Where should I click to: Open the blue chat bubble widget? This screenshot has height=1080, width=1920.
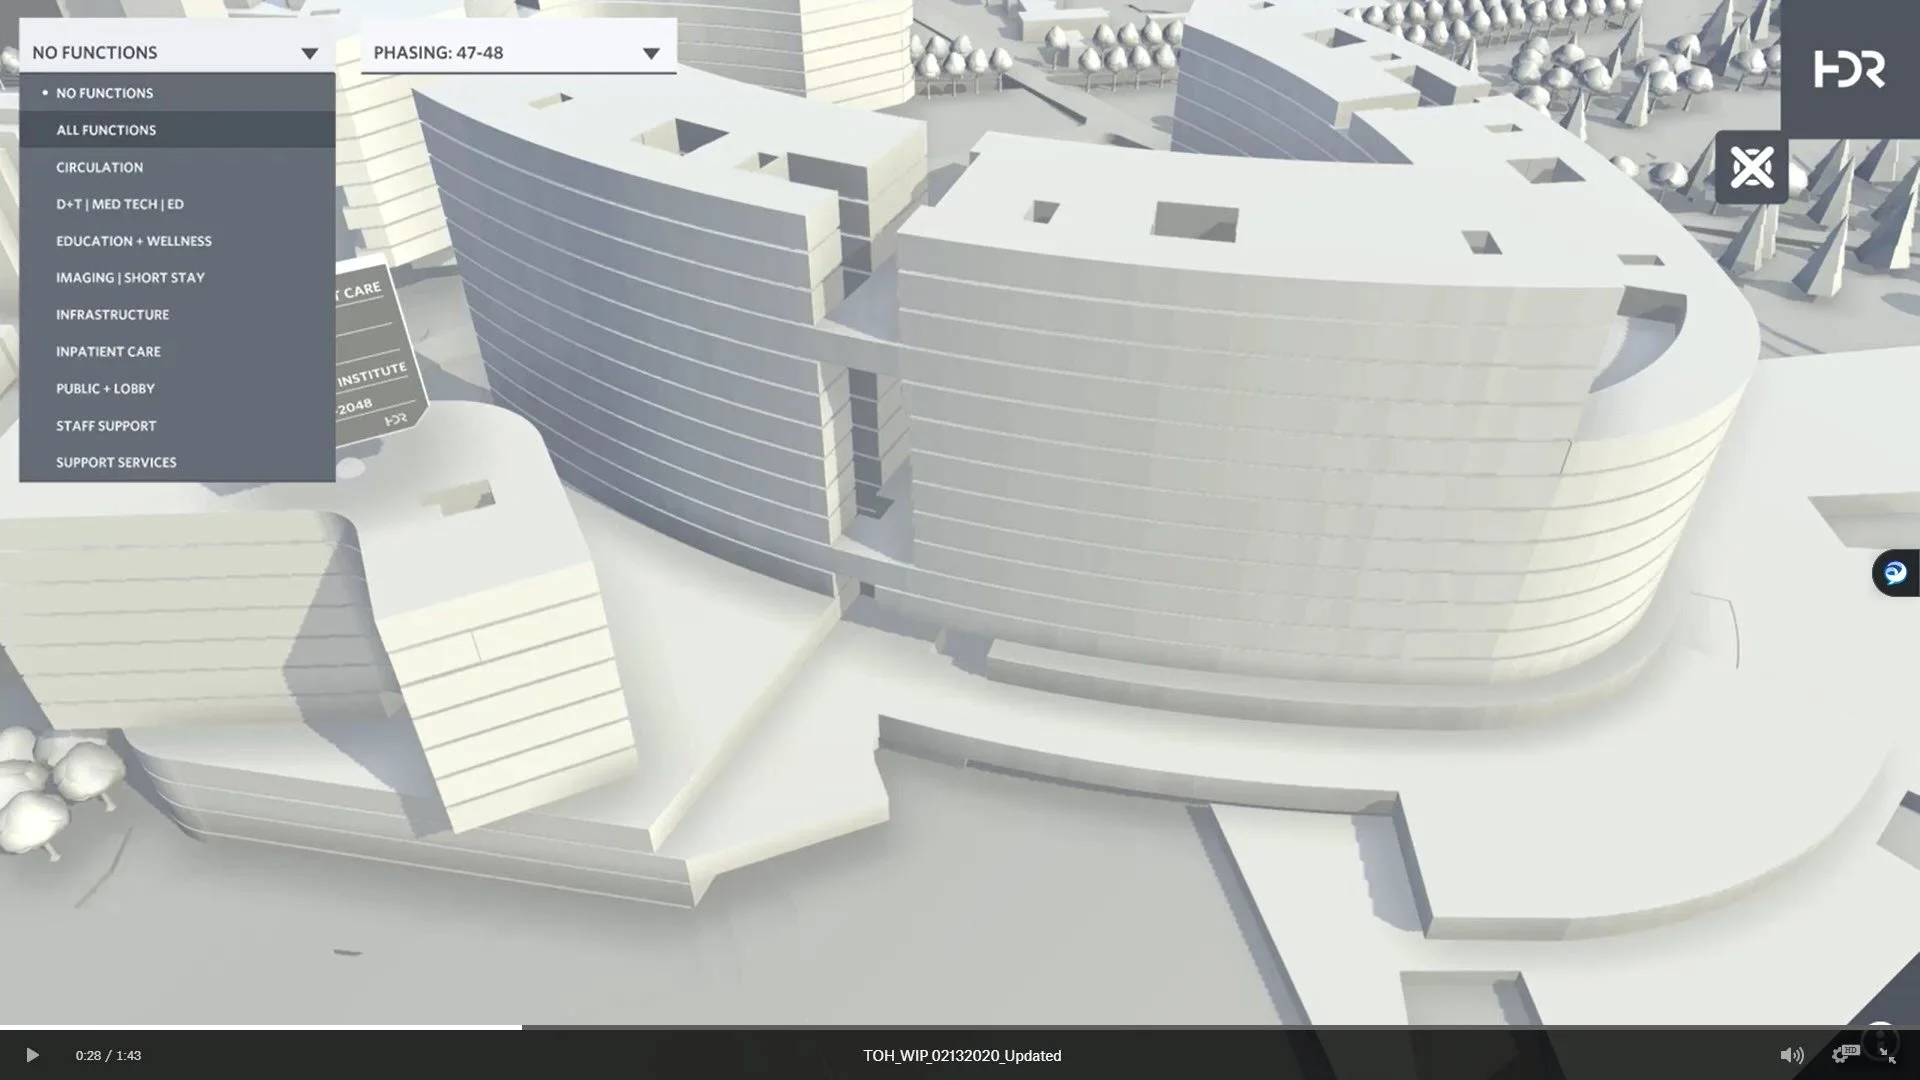pos(1895,573)
